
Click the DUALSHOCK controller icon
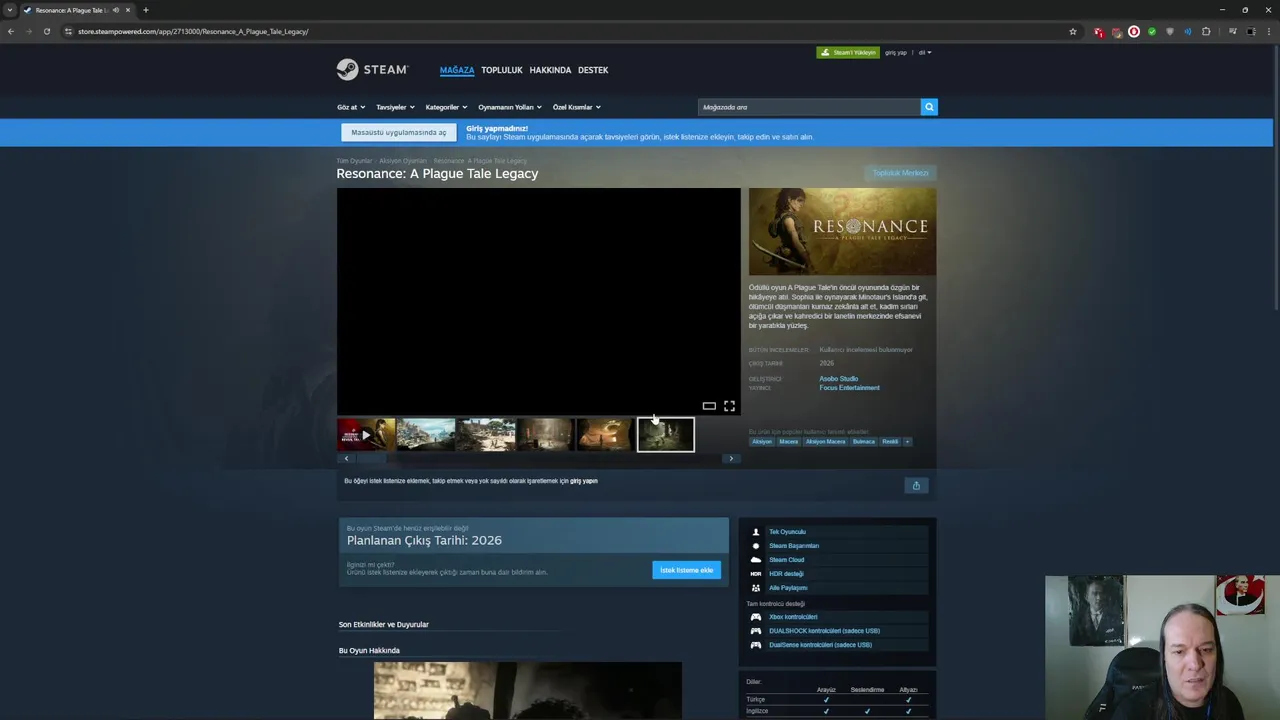(756, 631)
